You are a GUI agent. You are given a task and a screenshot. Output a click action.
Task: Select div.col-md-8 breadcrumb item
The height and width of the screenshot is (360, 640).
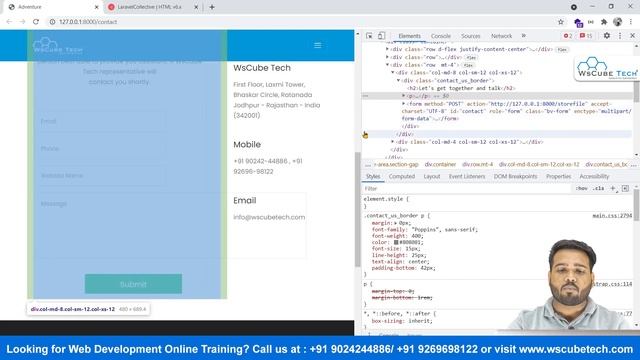point(539,164)
